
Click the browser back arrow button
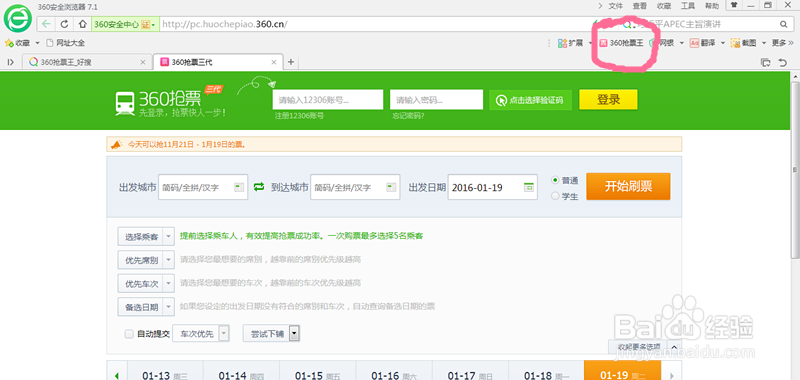click(47, 24)
